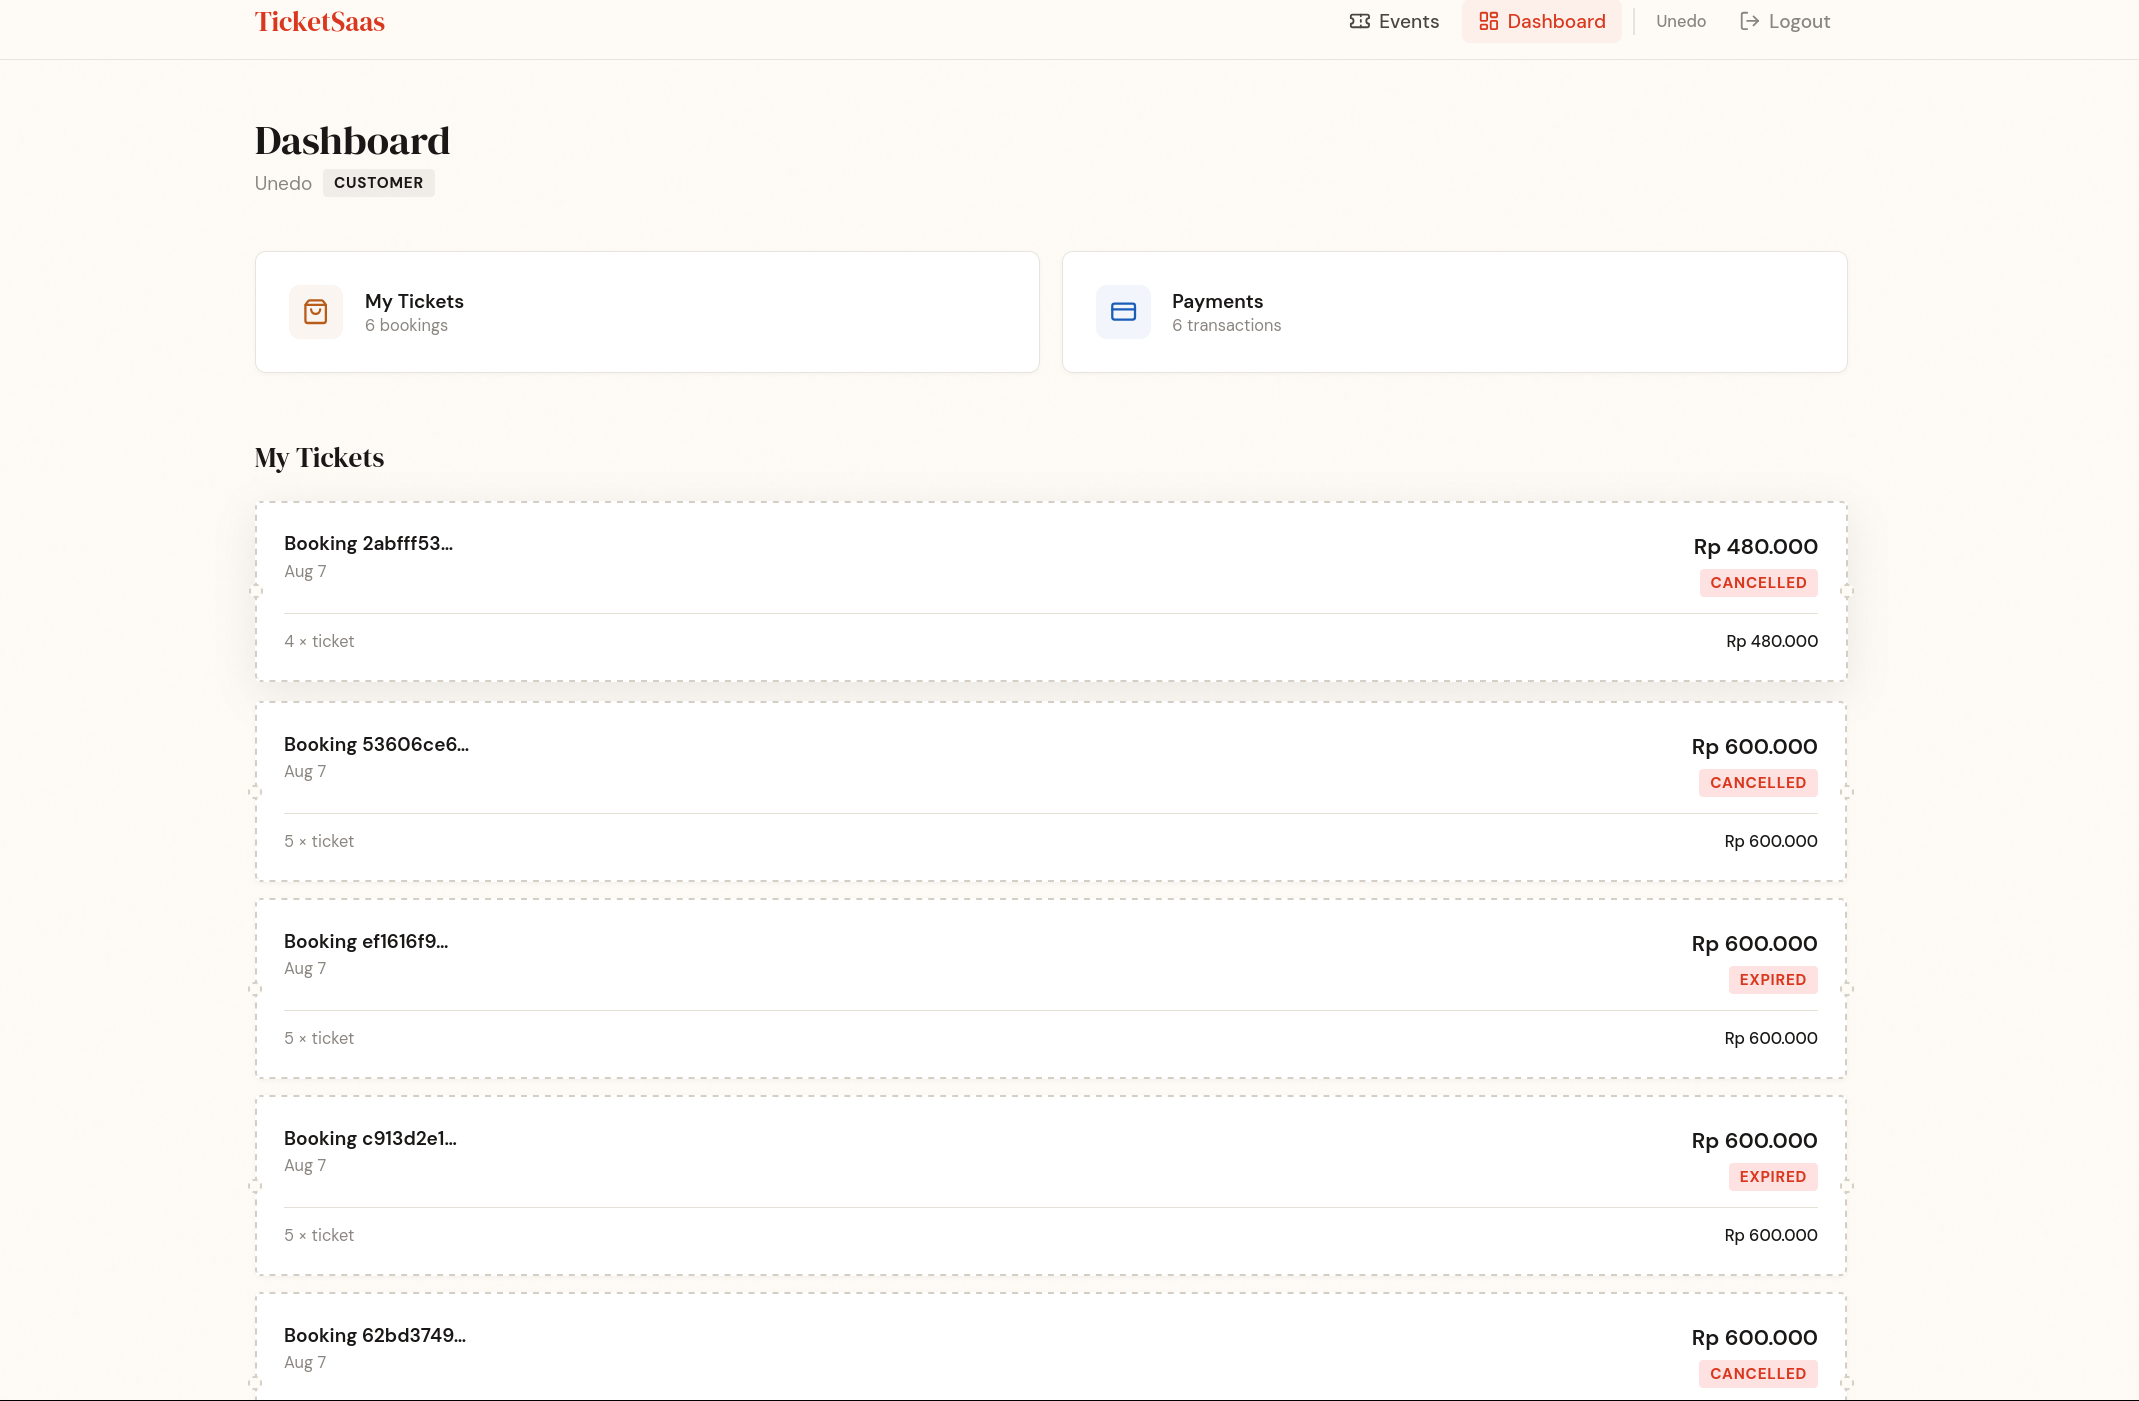Click Rp 600.000 total on Booking 62bd3749
2139x1401 pixels.
tap(1754, 1338)
